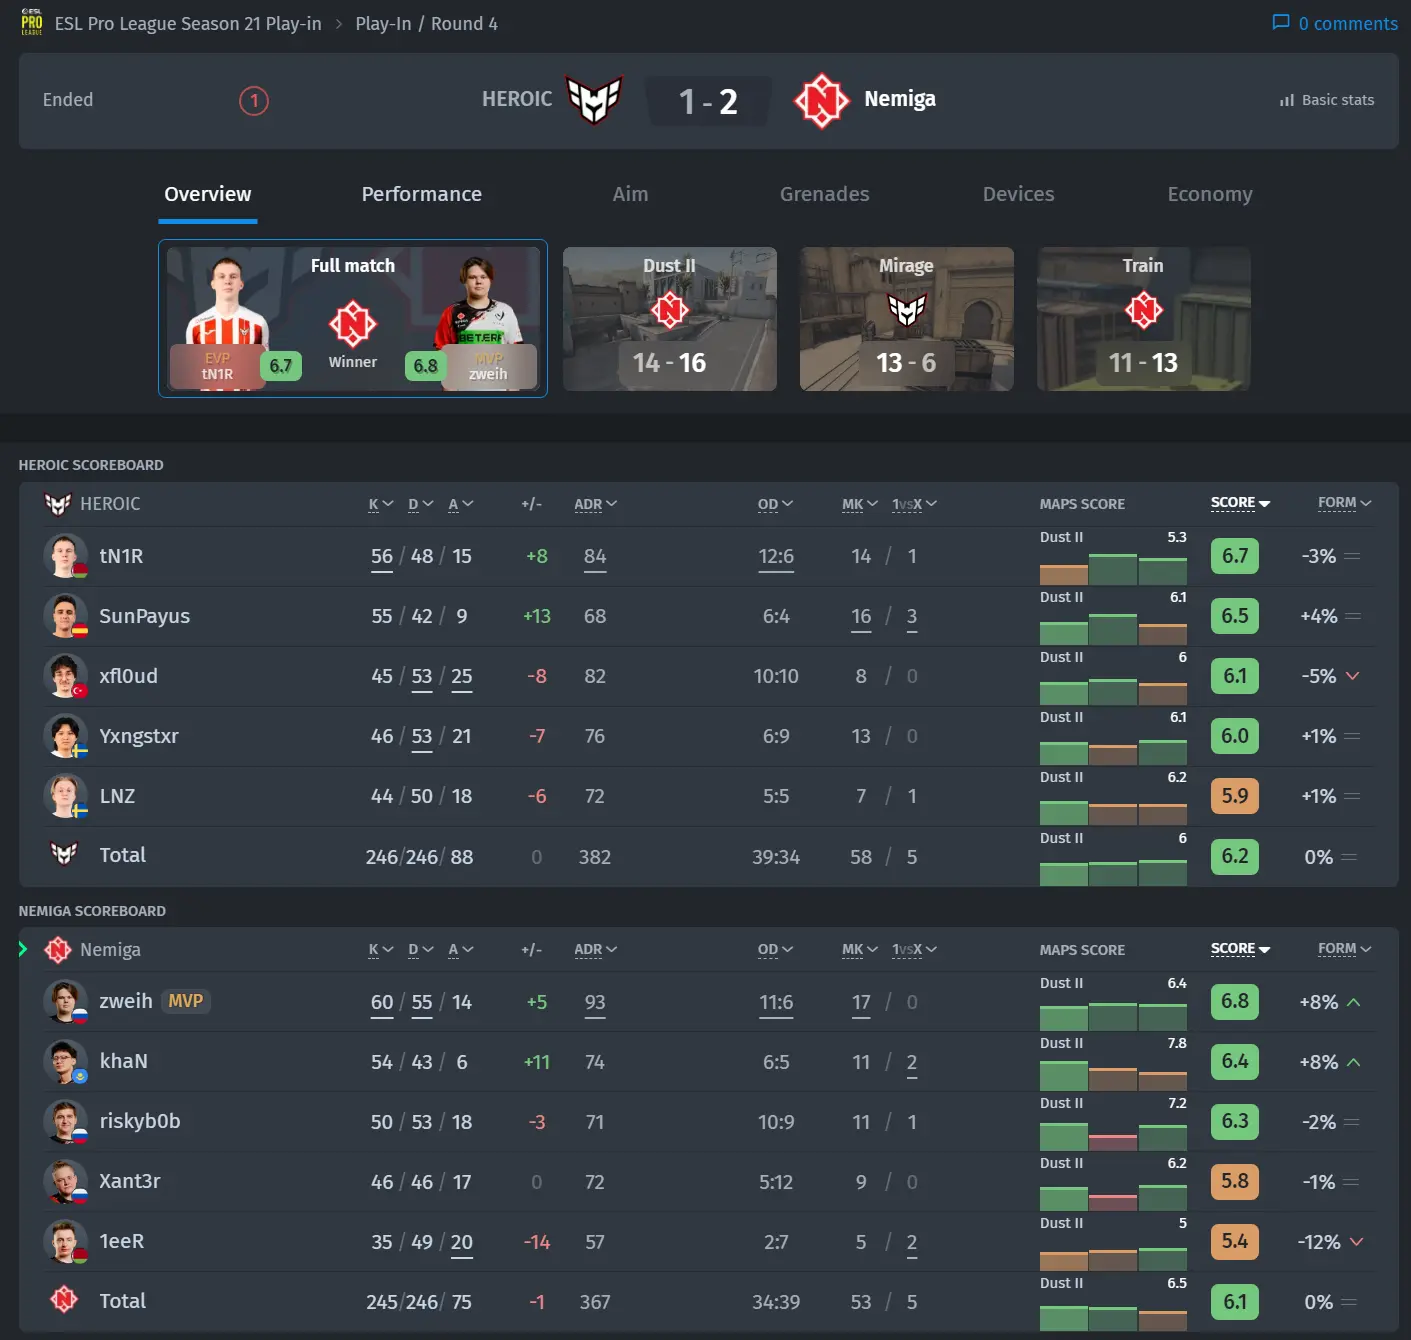Screen dimensions: 1411x1340
Task: Sort Nemiga scoreboard by FORM column
Action: [x=1344, y=949]
